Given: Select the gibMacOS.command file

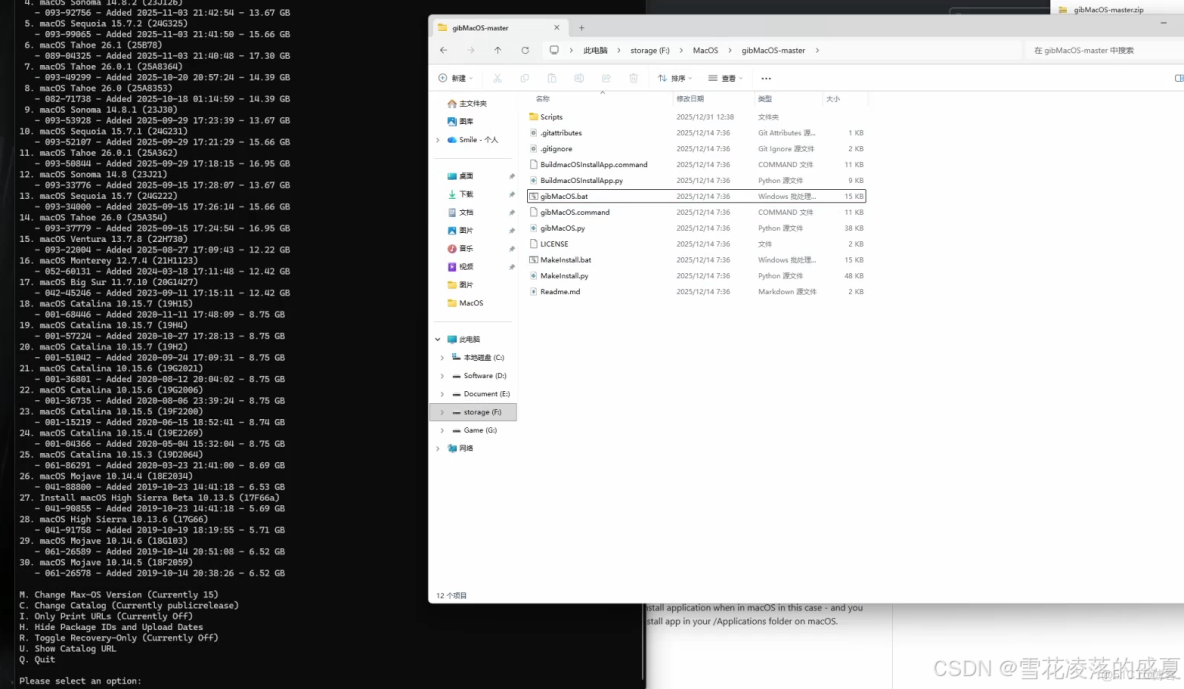Looking at the screenshot, I should click(696, 212).
